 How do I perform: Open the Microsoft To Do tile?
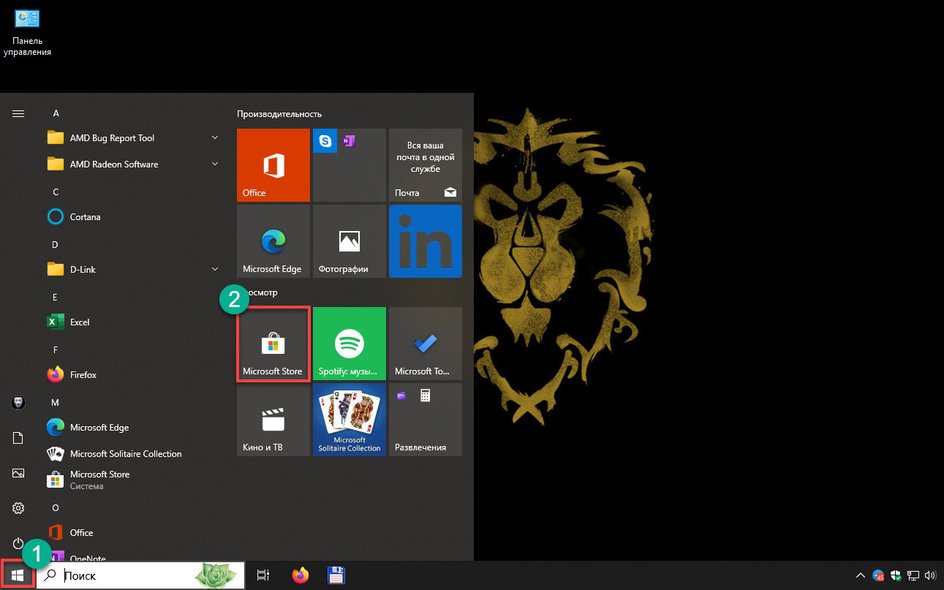pos(425,343)
